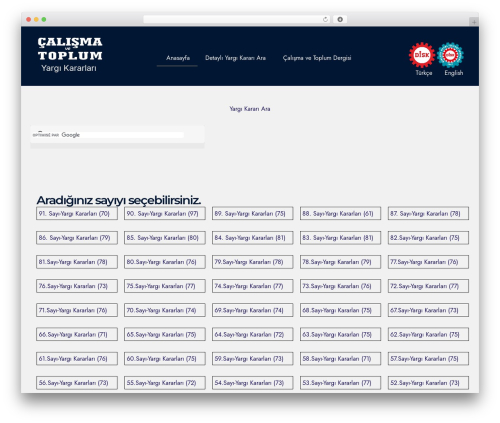
Task: Choose issue 76.Sayı-Yargı Kararları
Action: click(77, 286)
